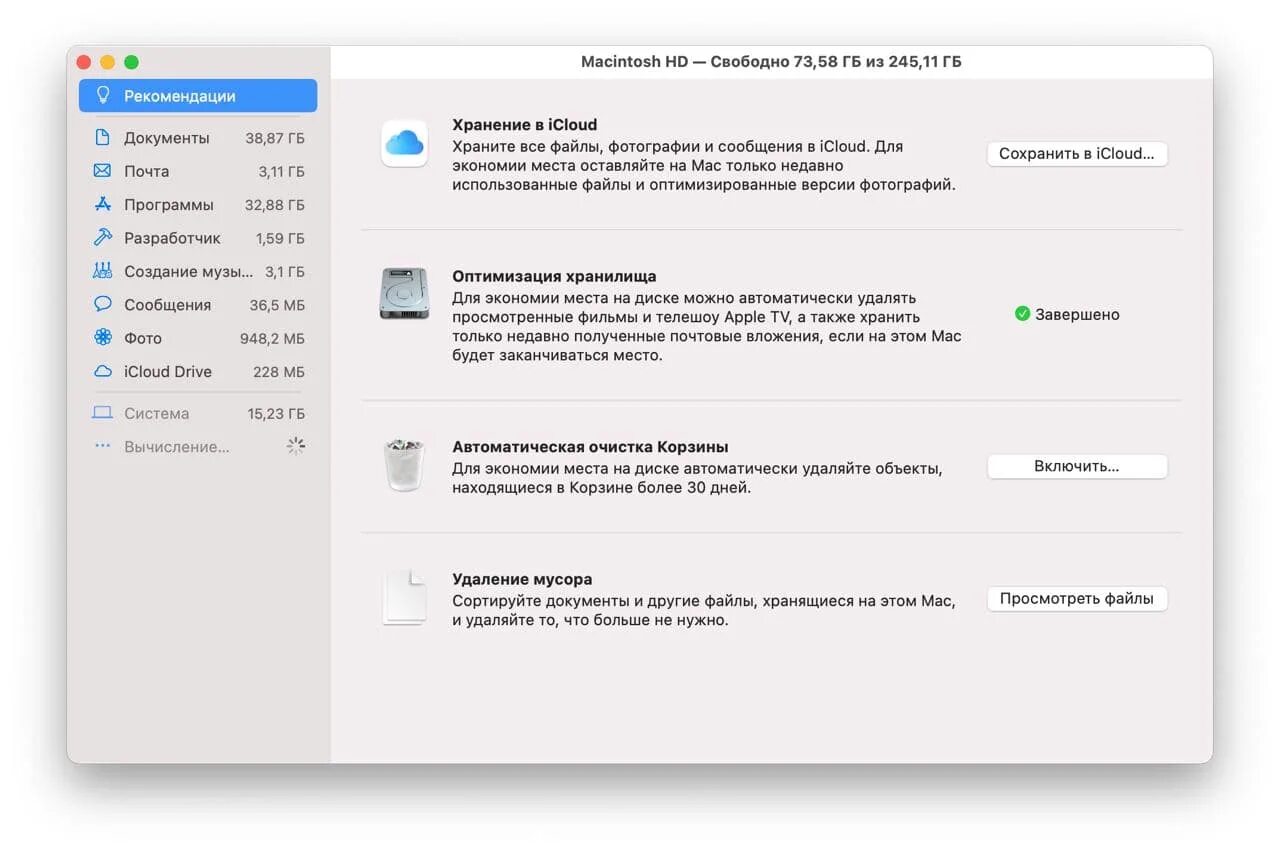The image size is (1280, 852).
Task: Open the Создание музыки category
Action: pyautogui.click(x=198, y=271)
